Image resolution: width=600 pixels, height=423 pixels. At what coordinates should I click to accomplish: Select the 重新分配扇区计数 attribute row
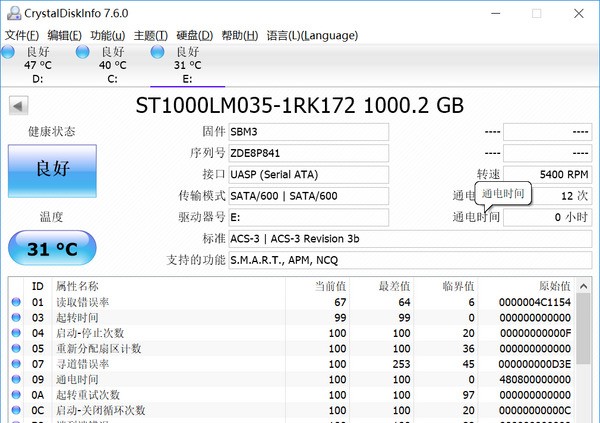click(292, 348)
